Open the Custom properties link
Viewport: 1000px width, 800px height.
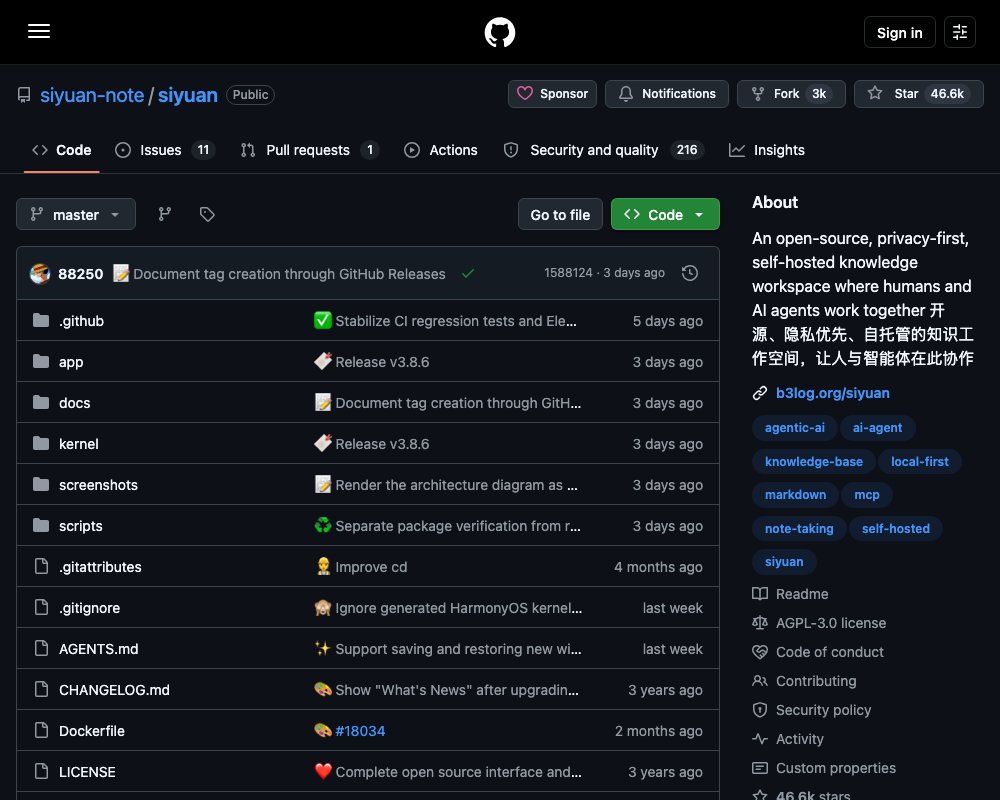pos(824,768)
